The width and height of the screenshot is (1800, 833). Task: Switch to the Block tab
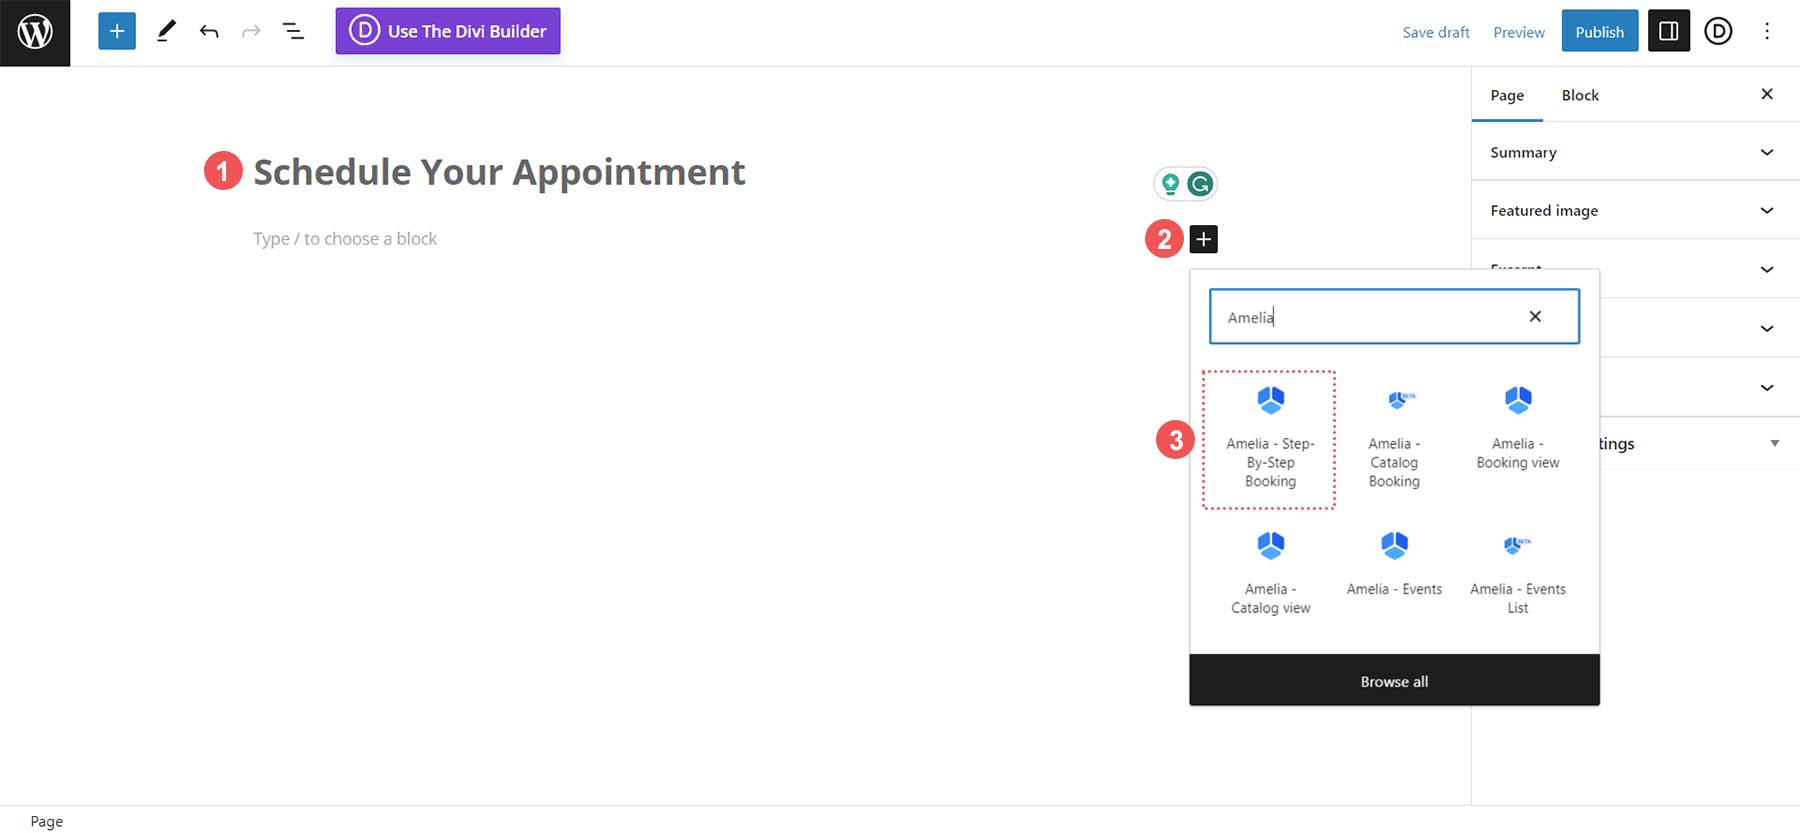pos(1580,95)
